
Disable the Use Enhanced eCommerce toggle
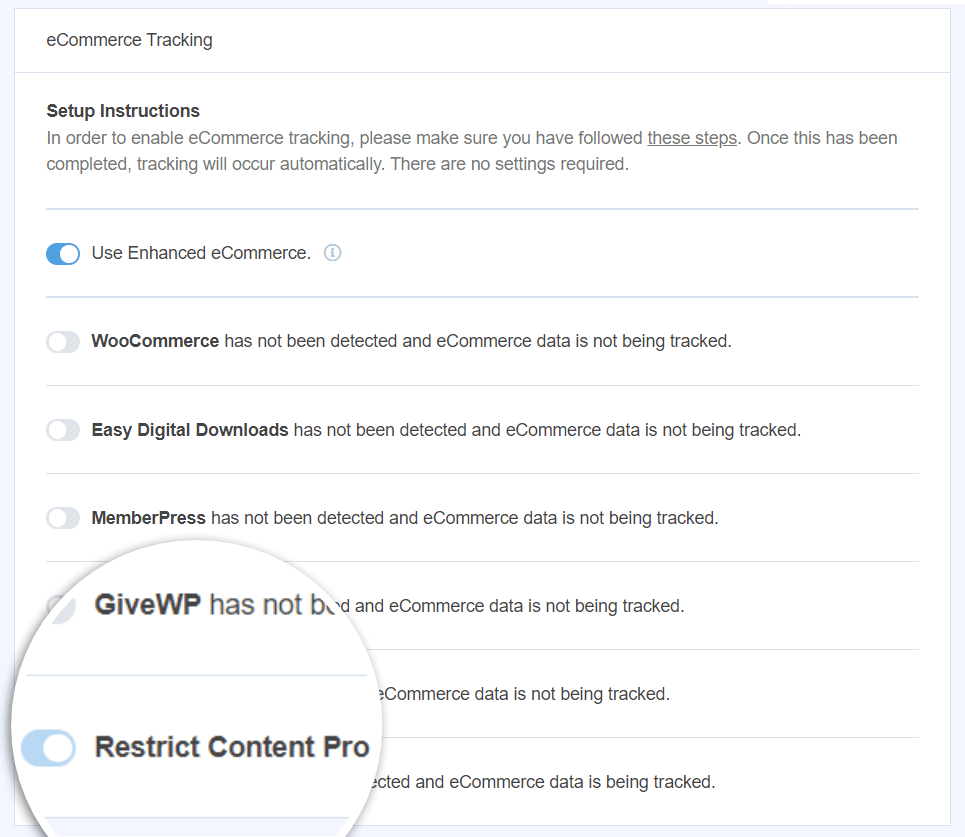(62, 253)
